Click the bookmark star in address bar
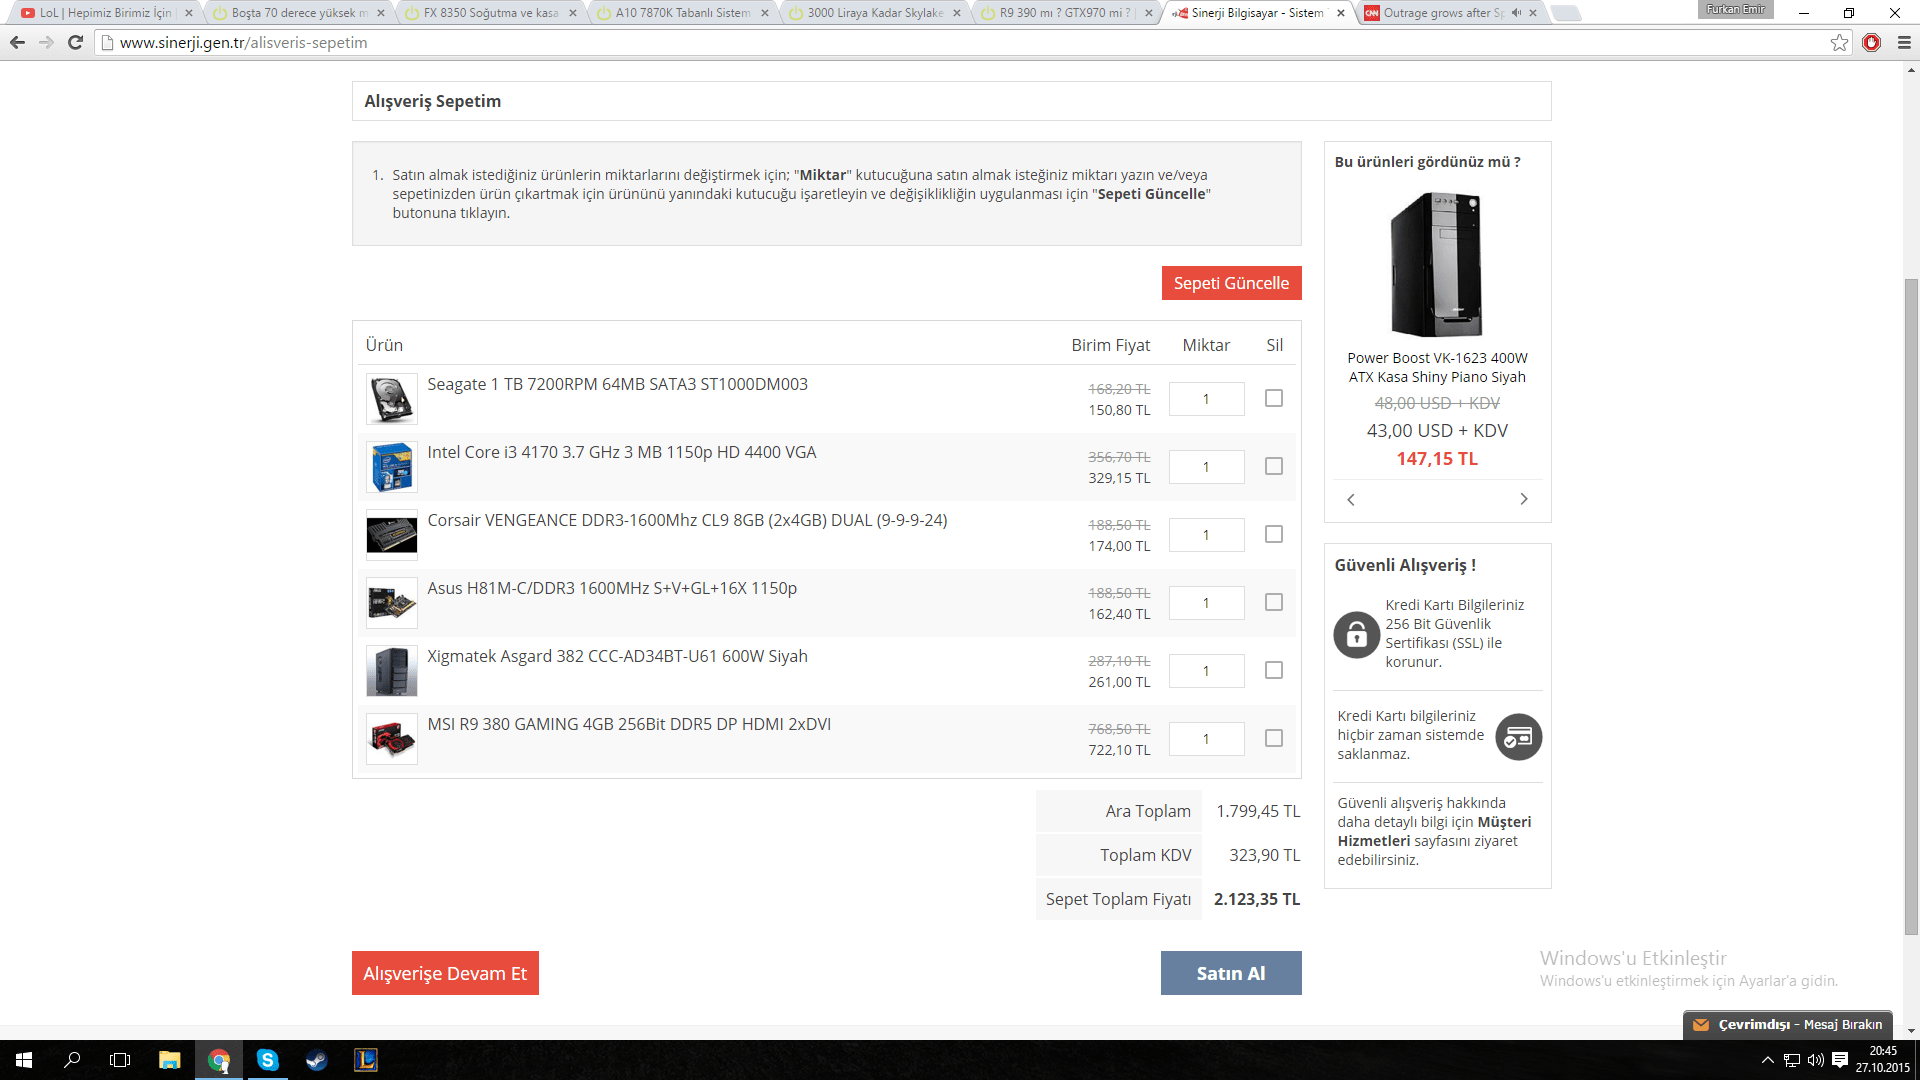 pos(1839,42)
